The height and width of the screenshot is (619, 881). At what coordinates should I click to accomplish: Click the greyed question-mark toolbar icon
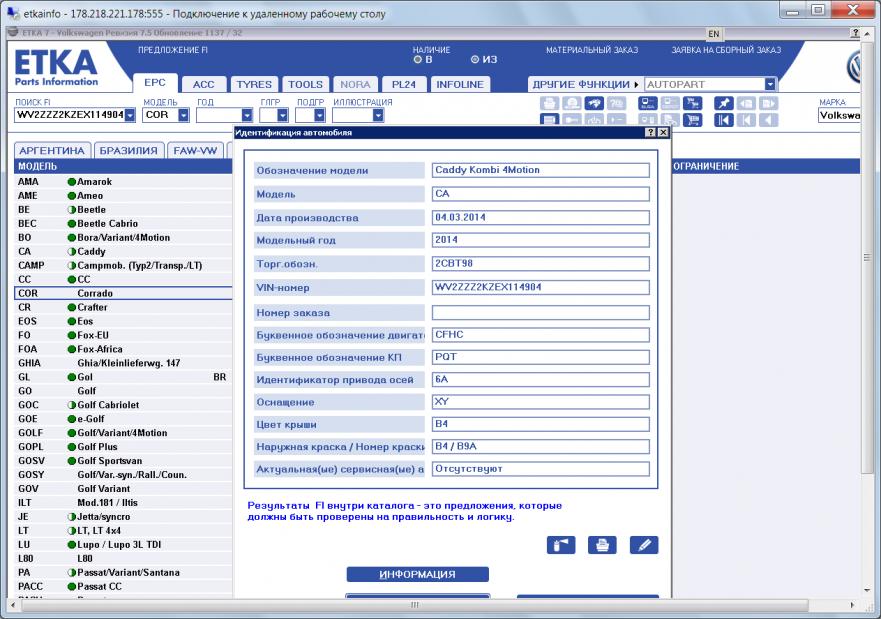tap(616, 103)
